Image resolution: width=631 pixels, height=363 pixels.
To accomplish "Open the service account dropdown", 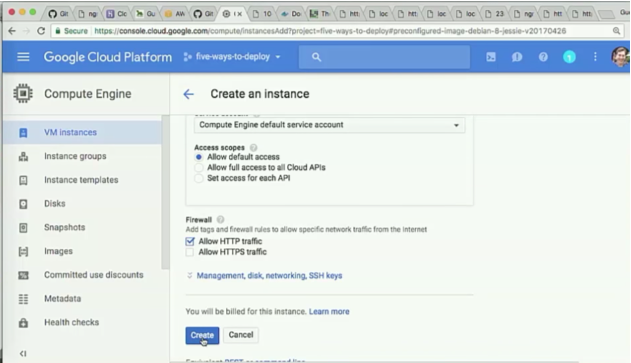I will (329, 125).
